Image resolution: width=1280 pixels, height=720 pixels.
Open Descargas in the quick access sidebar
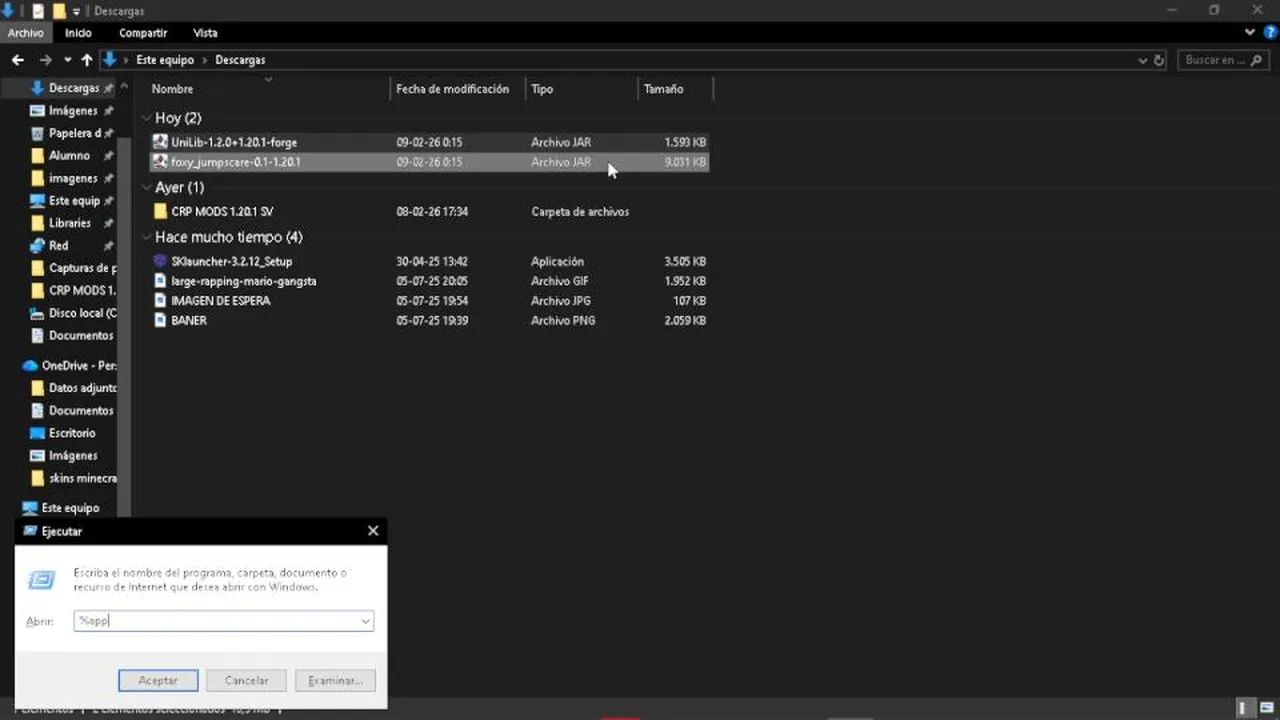coord(73,88)
